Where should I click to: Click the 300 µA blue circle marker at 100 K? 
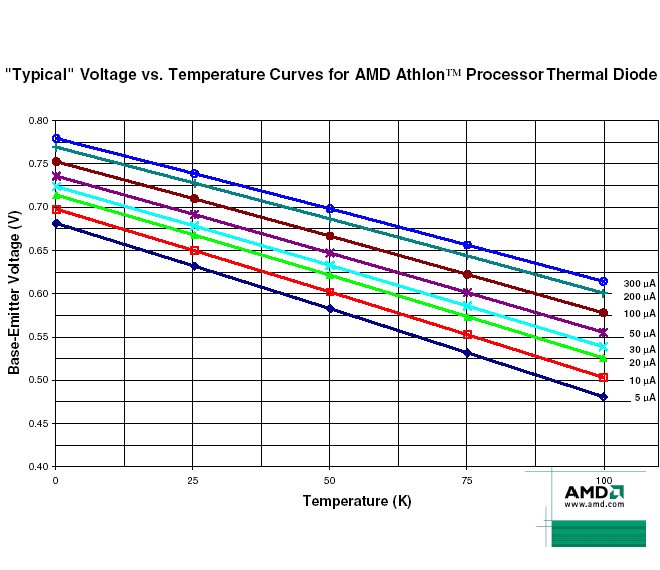[603, 281]
